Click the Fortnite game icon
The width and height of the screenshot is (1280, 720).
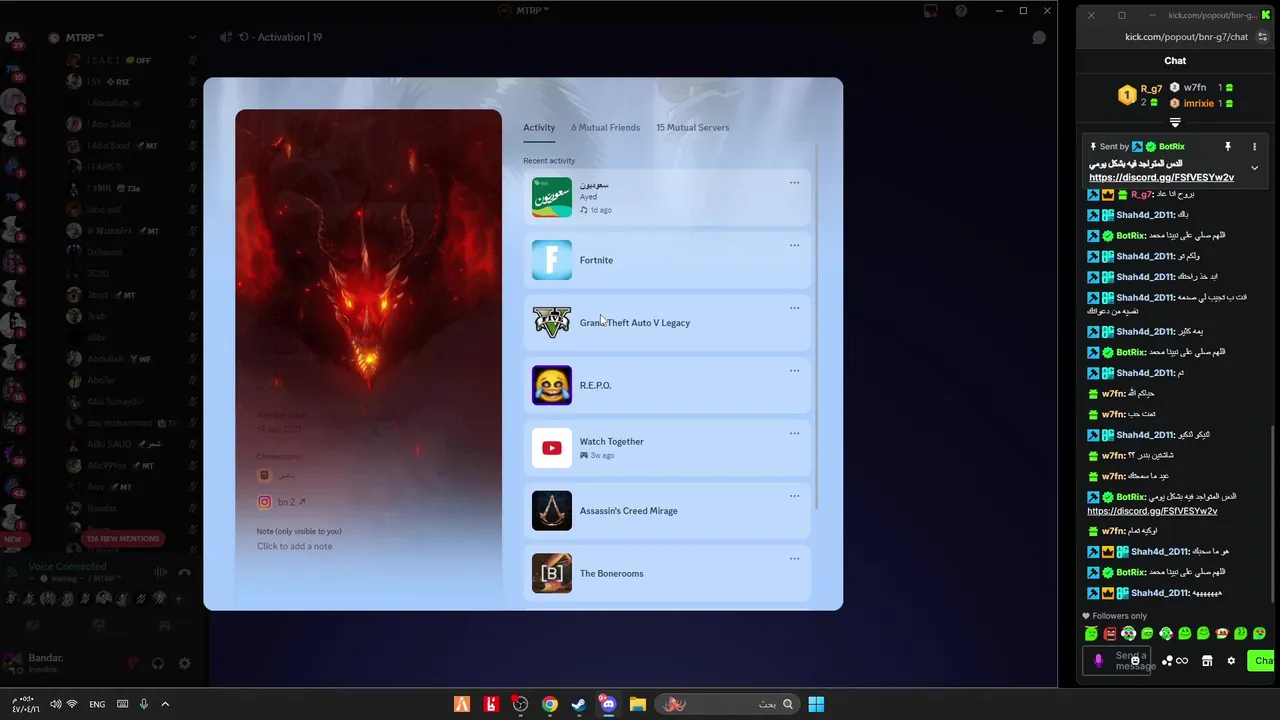(552, 260)
